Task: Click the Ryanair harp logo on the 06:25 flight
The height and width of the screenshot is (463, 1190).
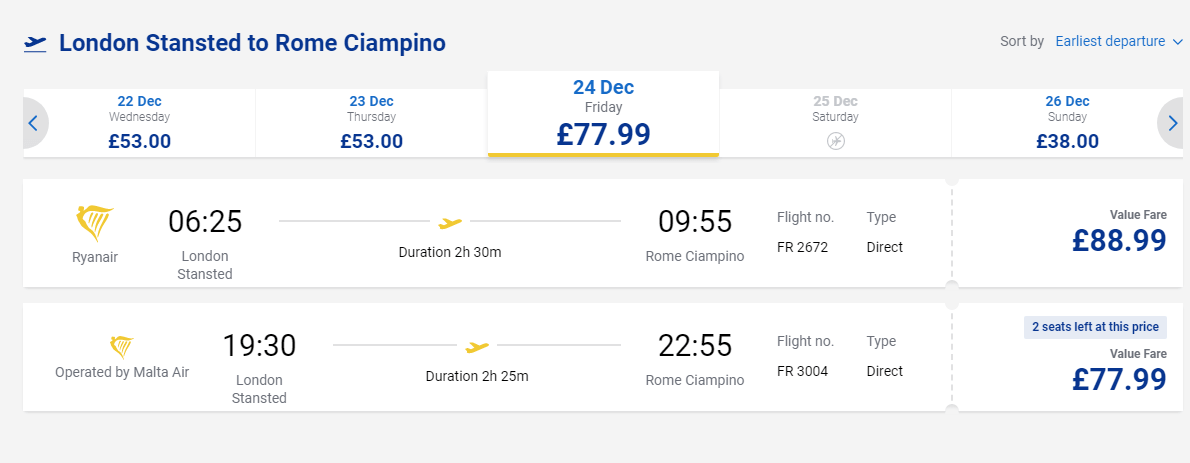Action: (x=95, y=222)
